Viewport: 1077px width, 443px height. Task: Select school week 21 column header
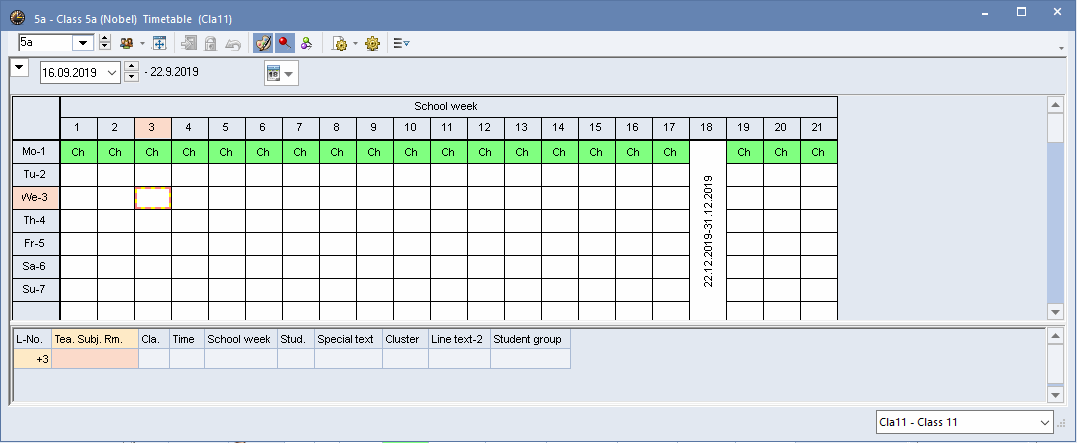point(819,128)
